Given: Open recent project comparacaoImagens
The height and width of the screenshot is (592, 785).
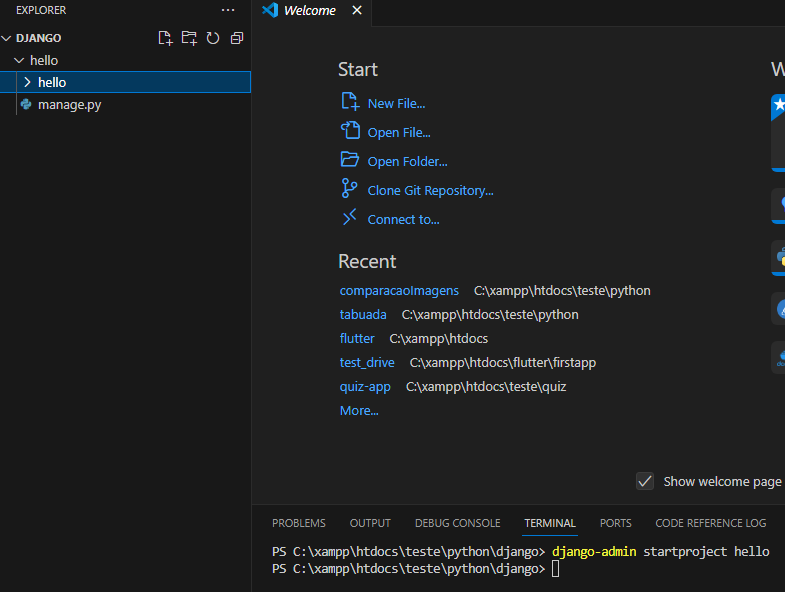Looking at the screenshot, I should pyautogui.click(x=399, y=290).
